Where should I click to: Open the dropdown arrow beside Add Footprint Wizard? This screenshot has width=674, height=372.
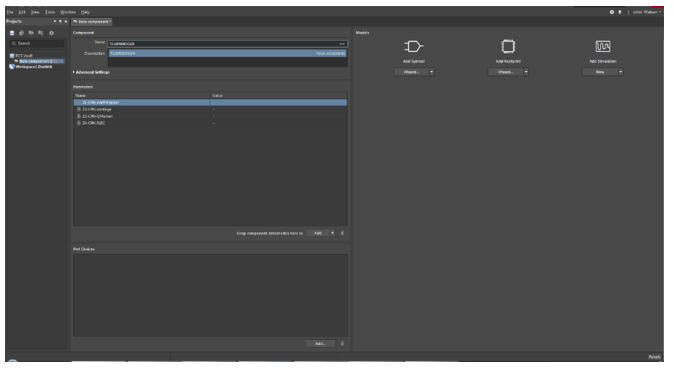[526, 72]
